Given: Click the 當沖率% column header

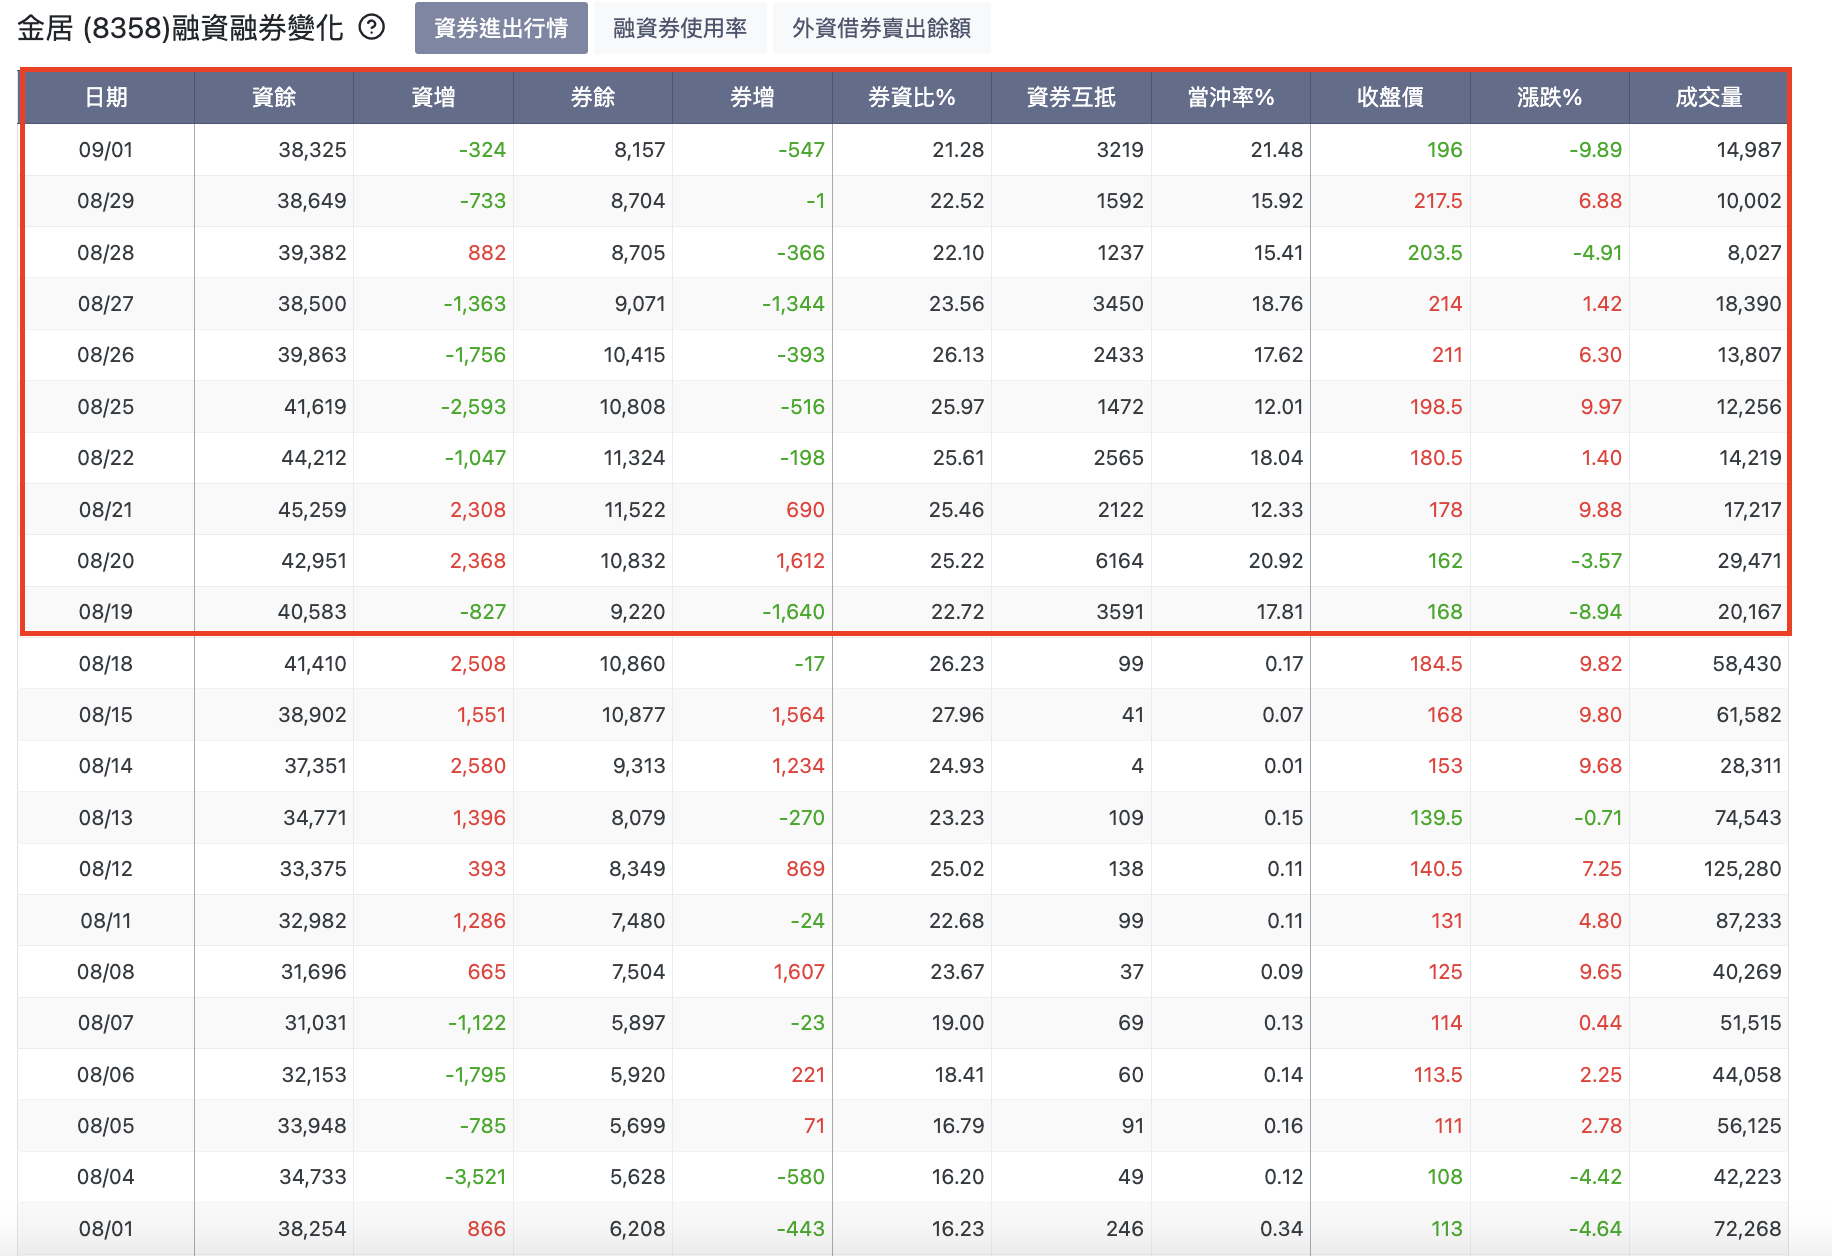Looking at the screenshot, I should click(x=1231, y=97).
